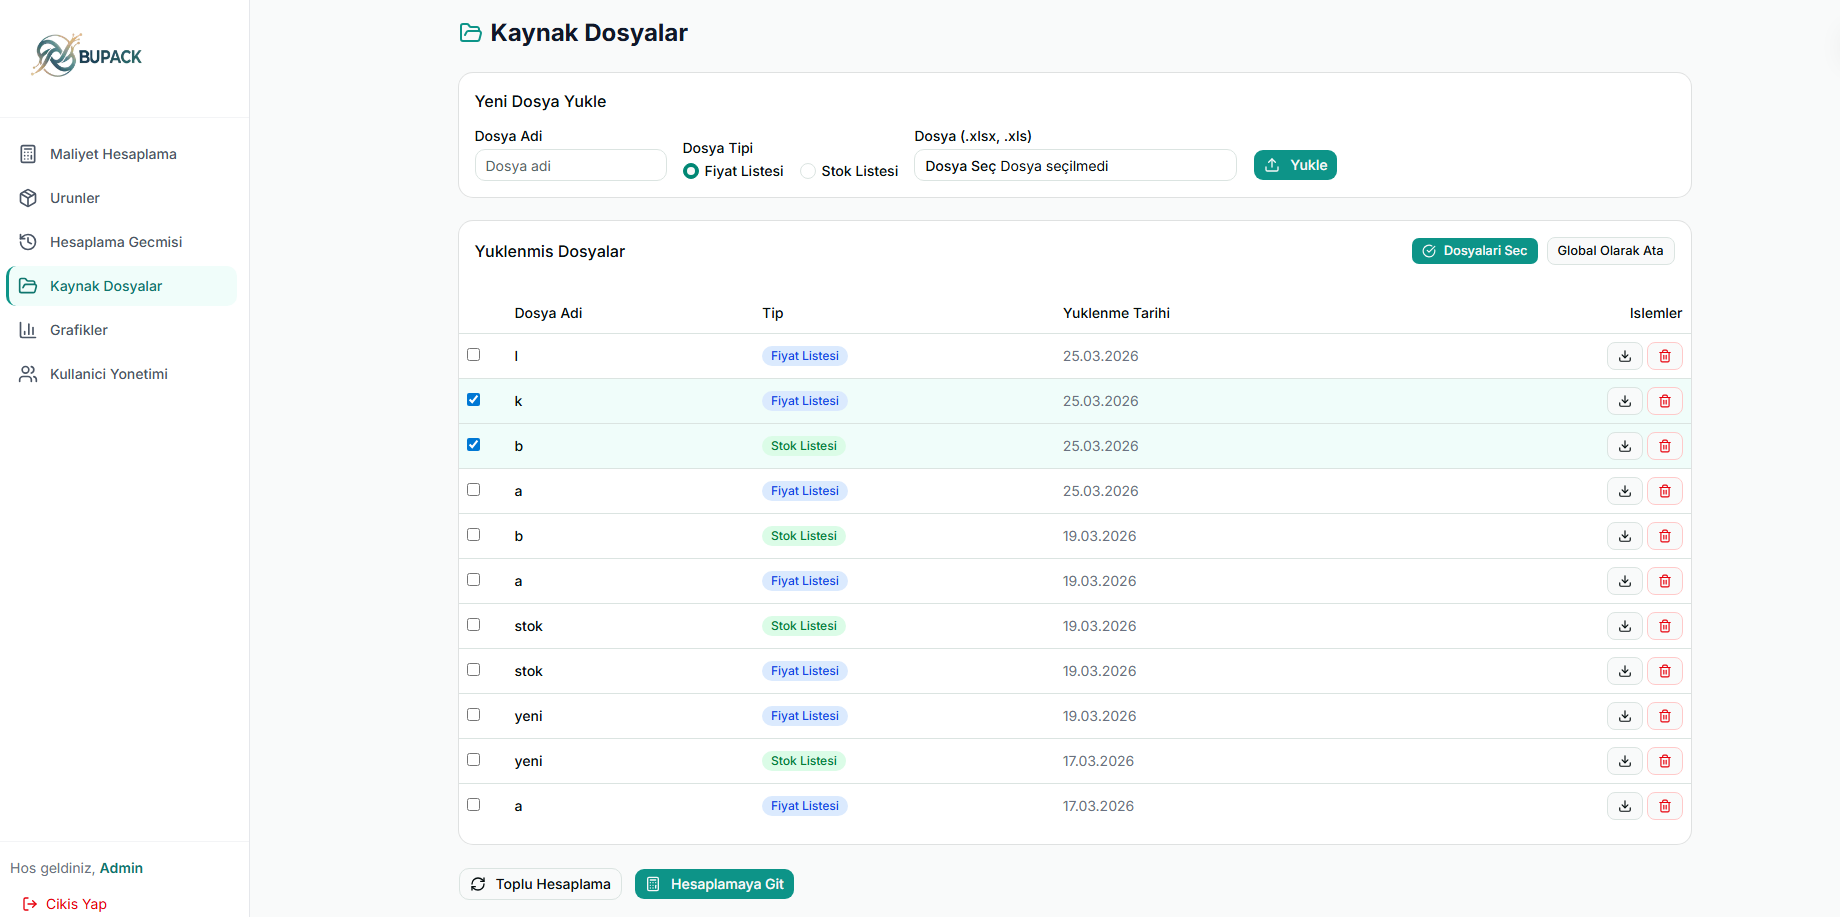Delete the 'yeni' Stok Listesi file

pos(1664,761)
